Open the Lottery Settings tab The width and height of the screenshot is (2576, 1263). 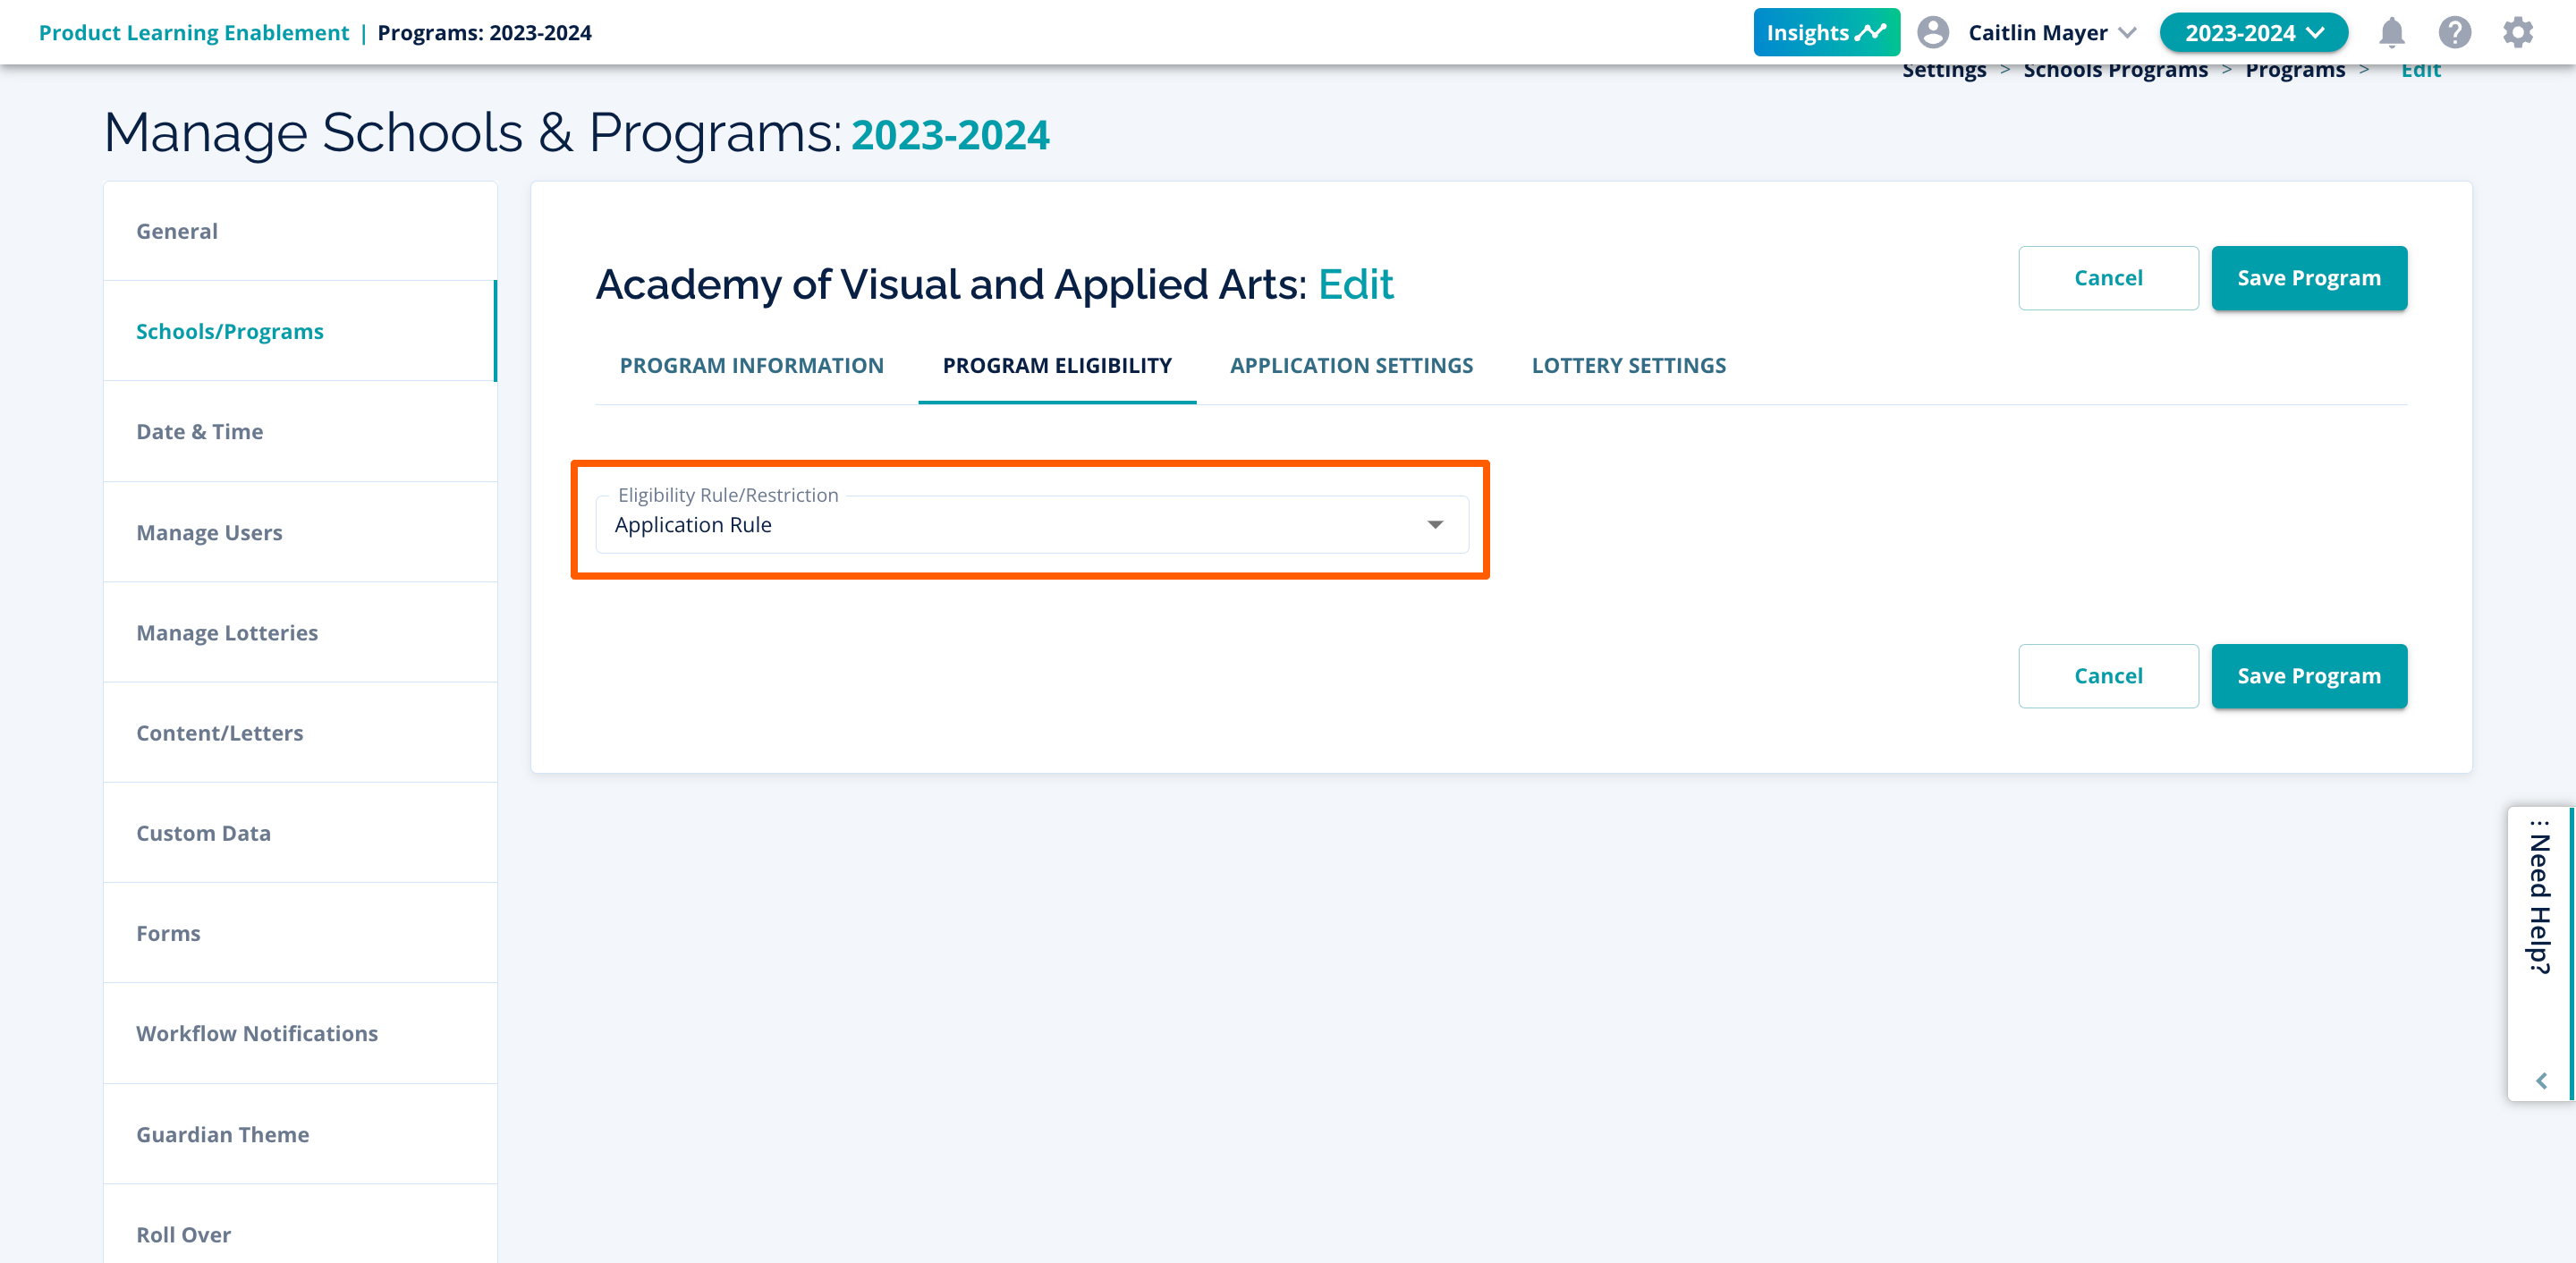[1628, 365]
